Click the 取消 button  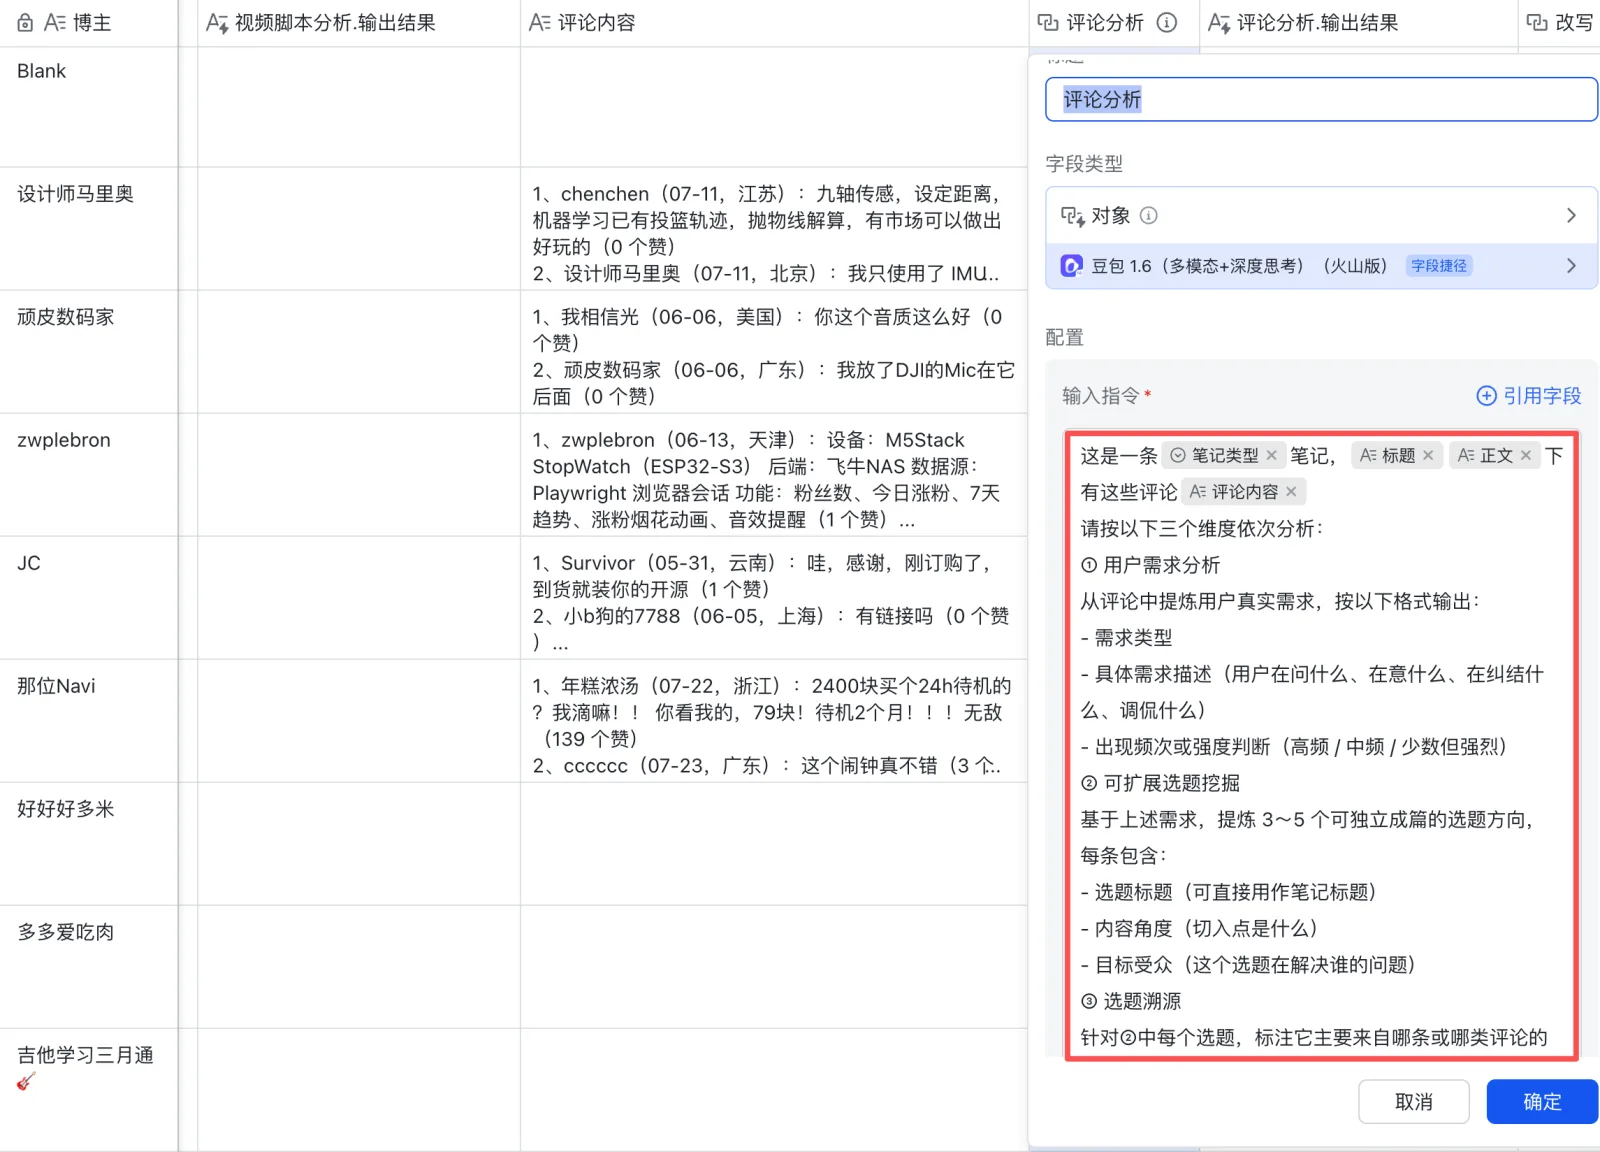click(1413, 1101)
